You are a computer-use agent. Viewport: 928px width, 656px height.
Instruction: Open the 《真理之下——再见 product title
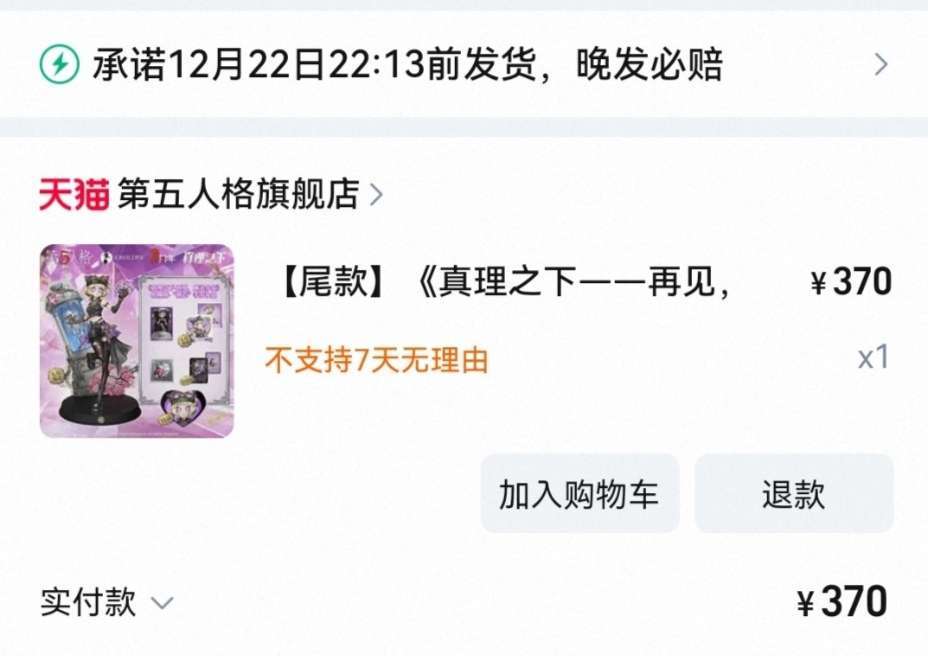(x=573, y=281)
